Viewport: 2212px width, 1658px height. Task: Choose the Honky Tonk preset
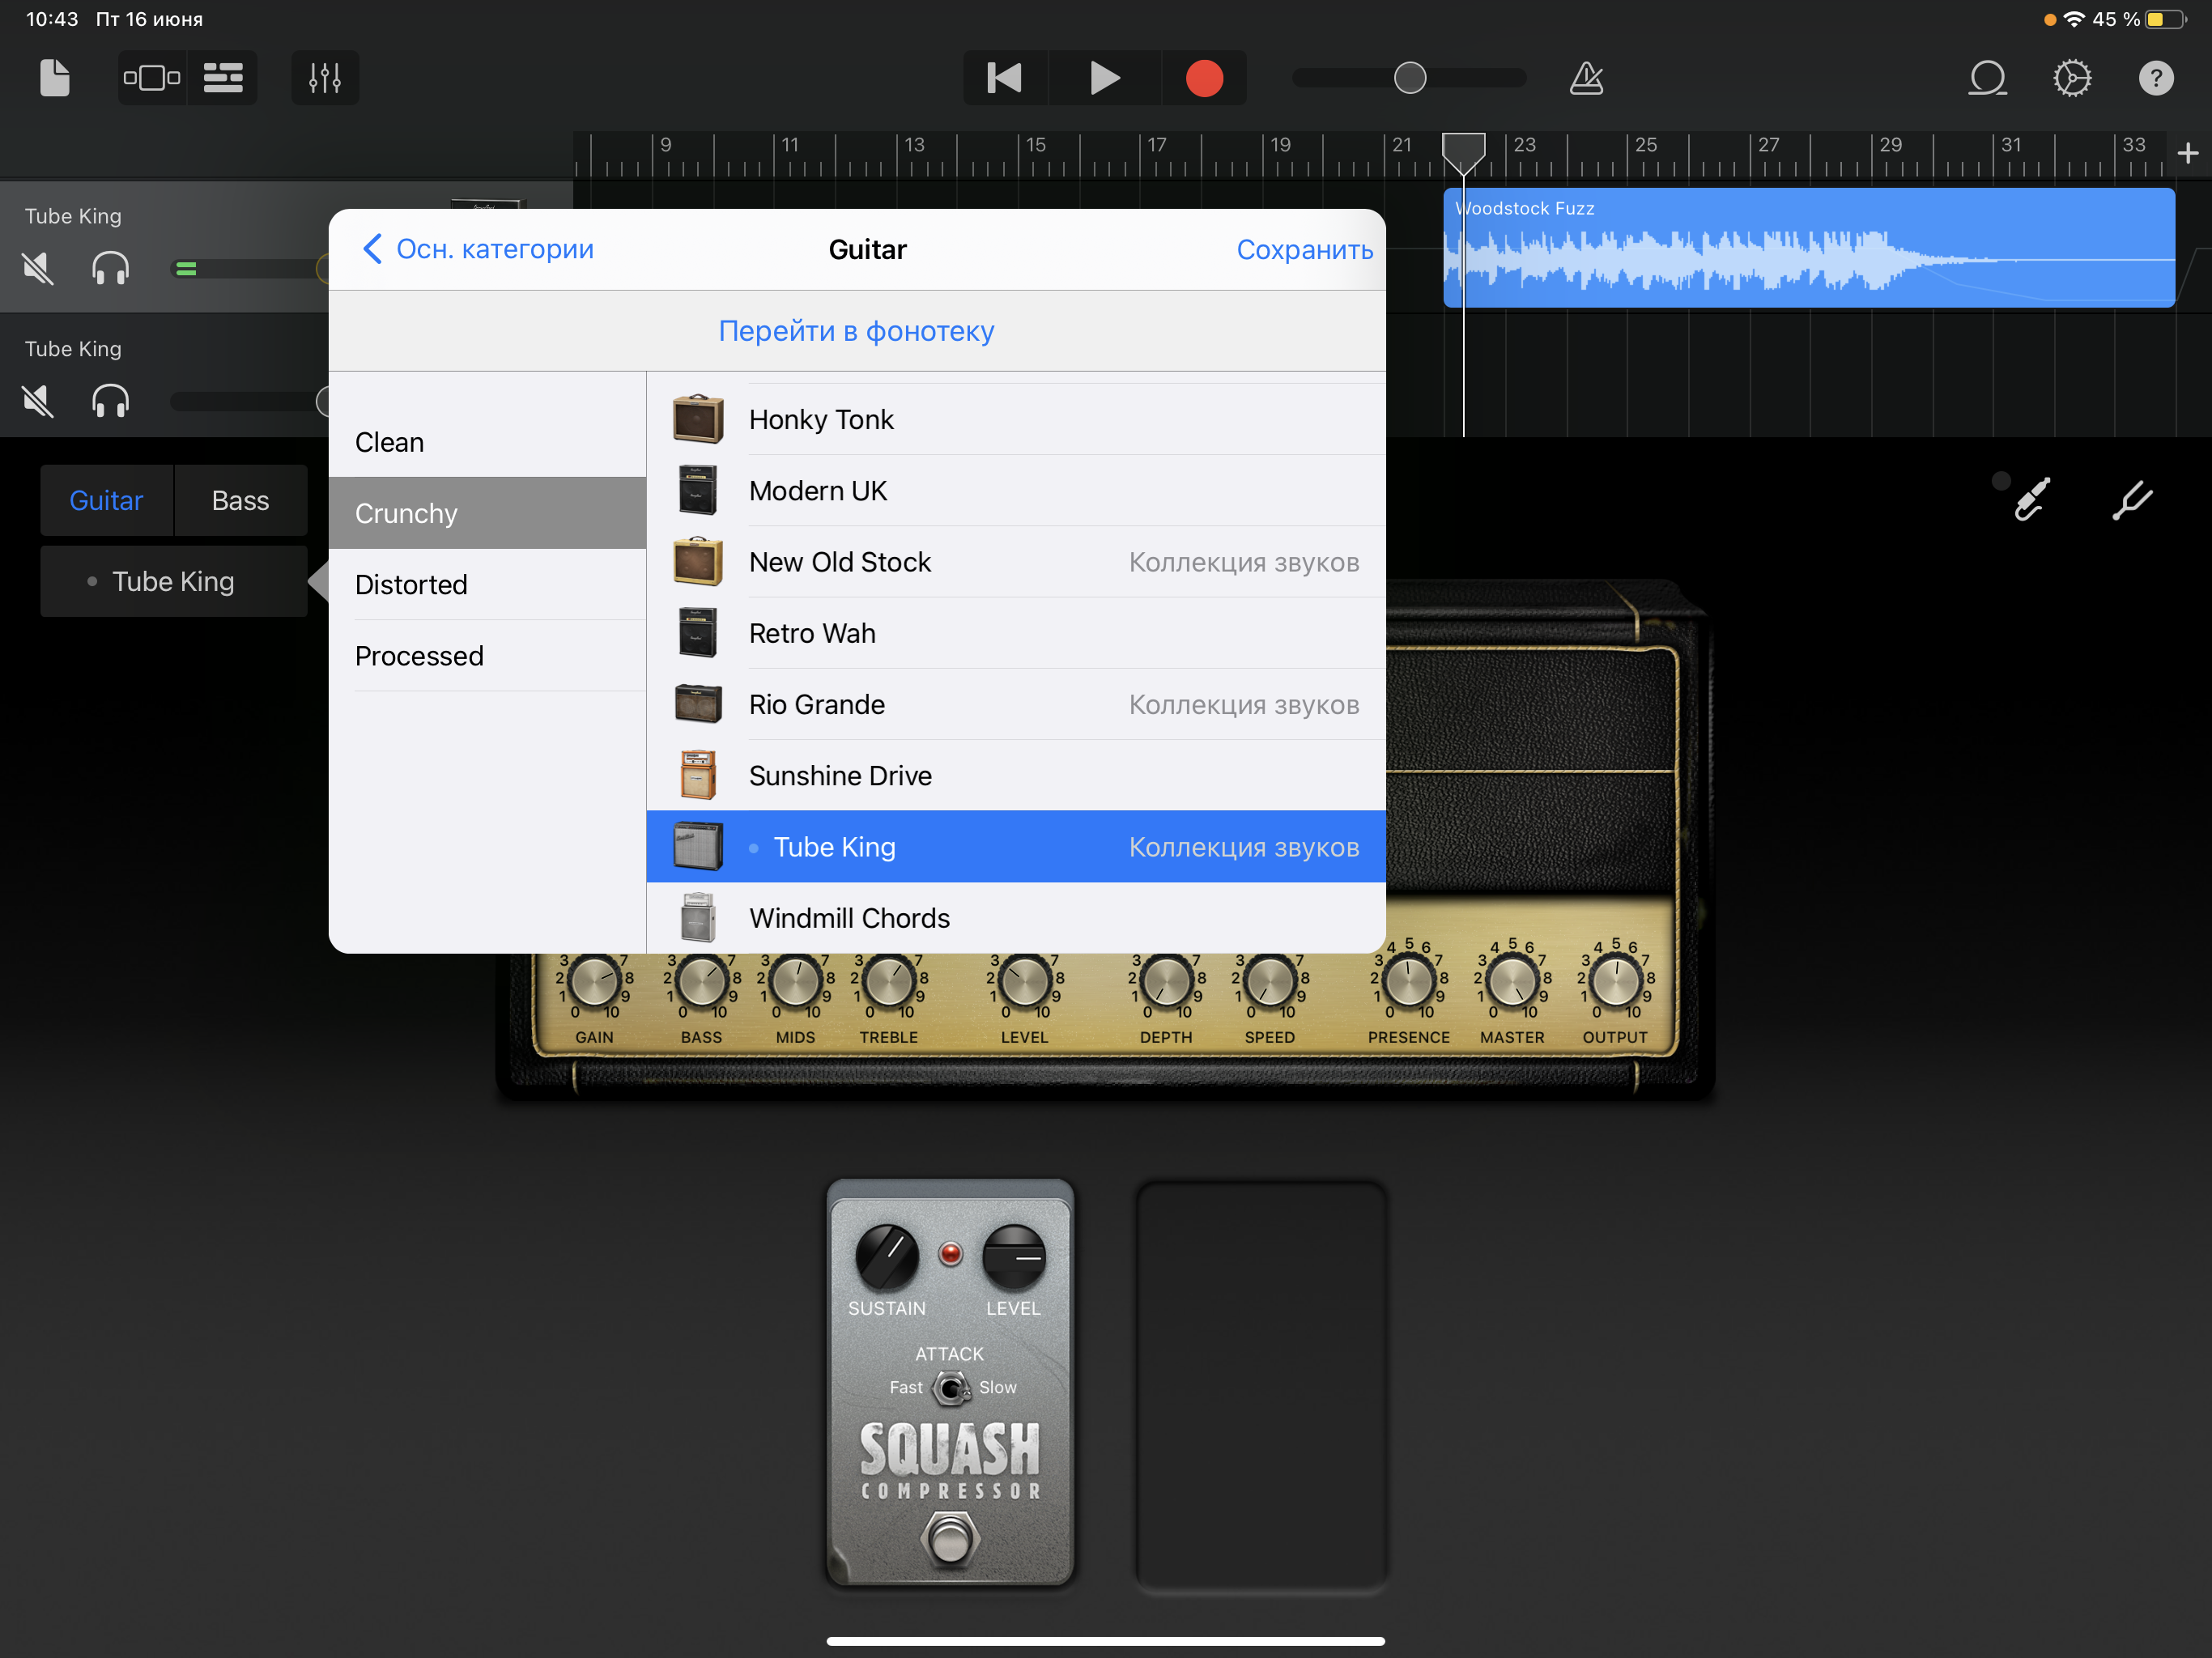(x=1016, y=419)
